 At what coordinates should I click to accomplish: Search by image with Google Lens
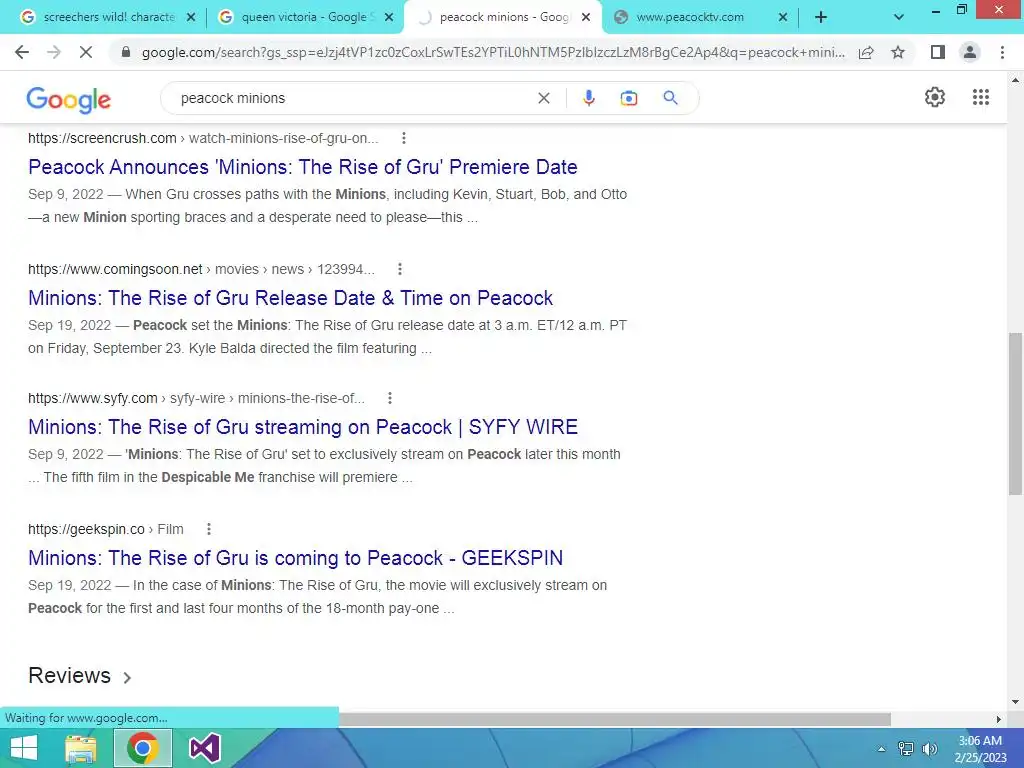(628, 98)
